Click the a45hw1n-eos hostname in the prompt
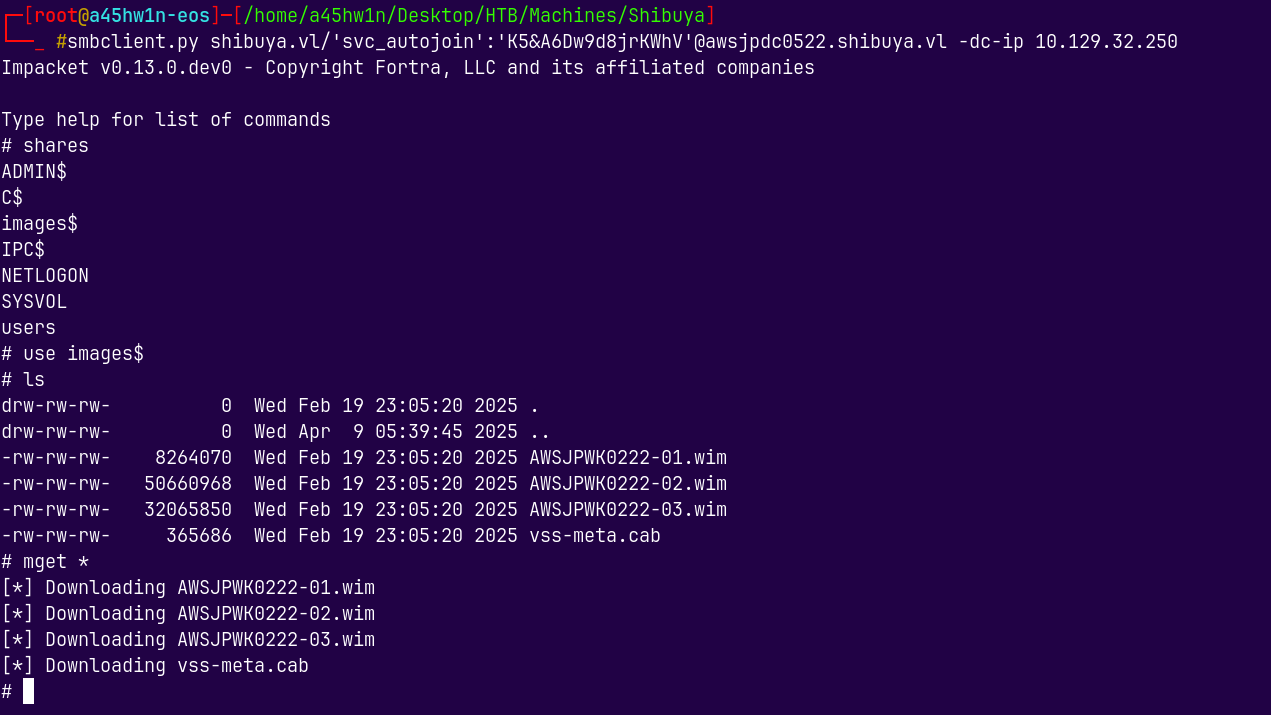The width and height of the screenshot is (1271, 715). (x=149, y=16)
